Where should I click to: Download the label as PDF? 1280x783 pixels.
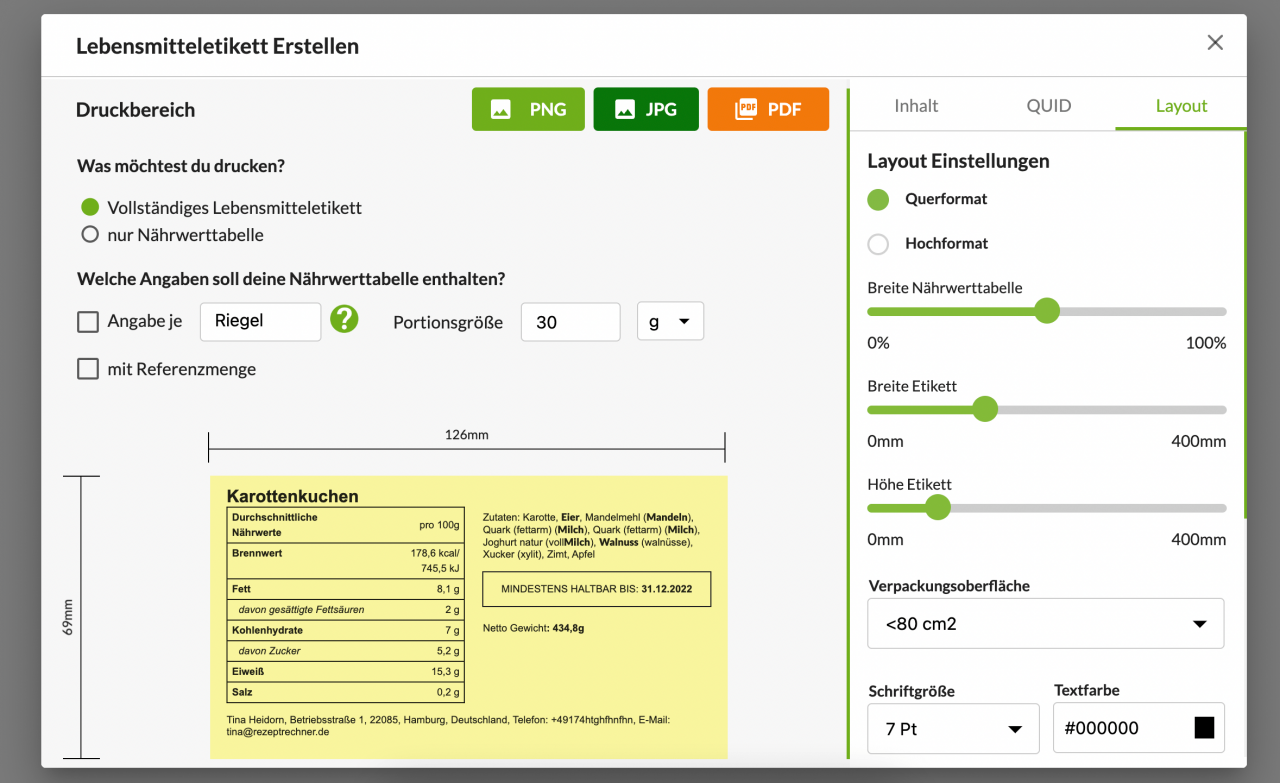(768, 109)
